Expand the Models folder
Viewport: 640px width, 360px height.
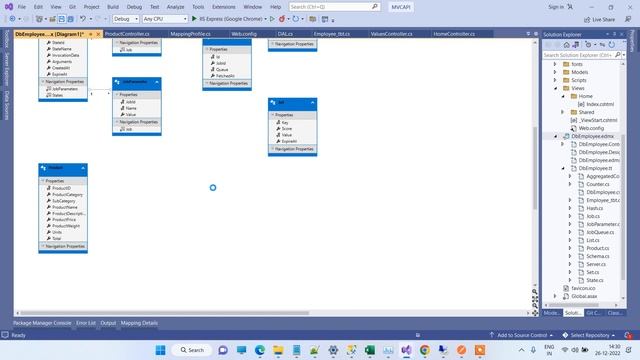coord(555,72)
